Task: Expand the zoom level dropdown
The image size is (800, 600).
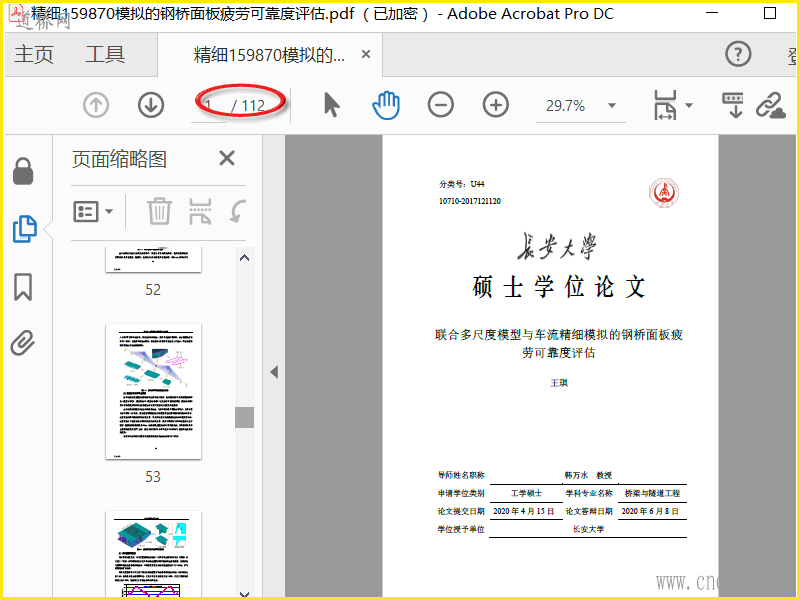Action: [x=612, y=106]
